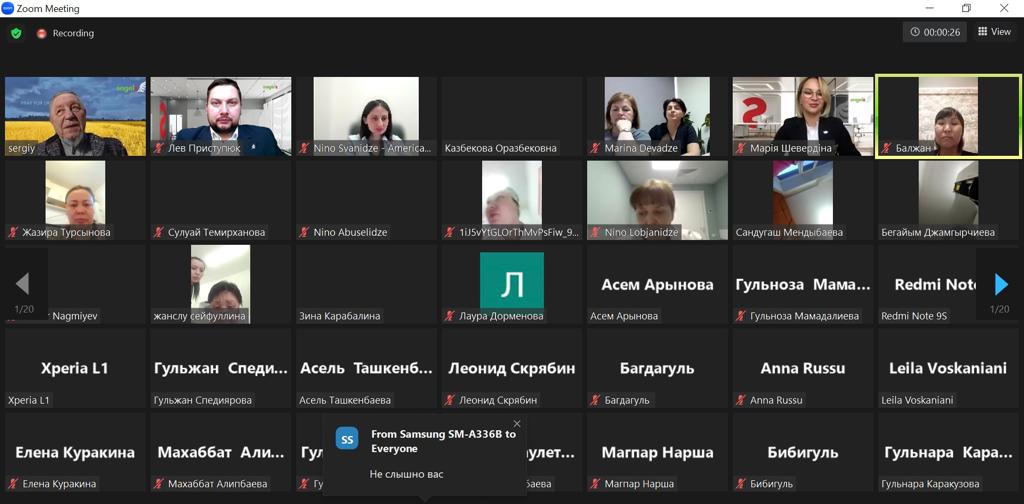Go to next page of participants

1000,285
